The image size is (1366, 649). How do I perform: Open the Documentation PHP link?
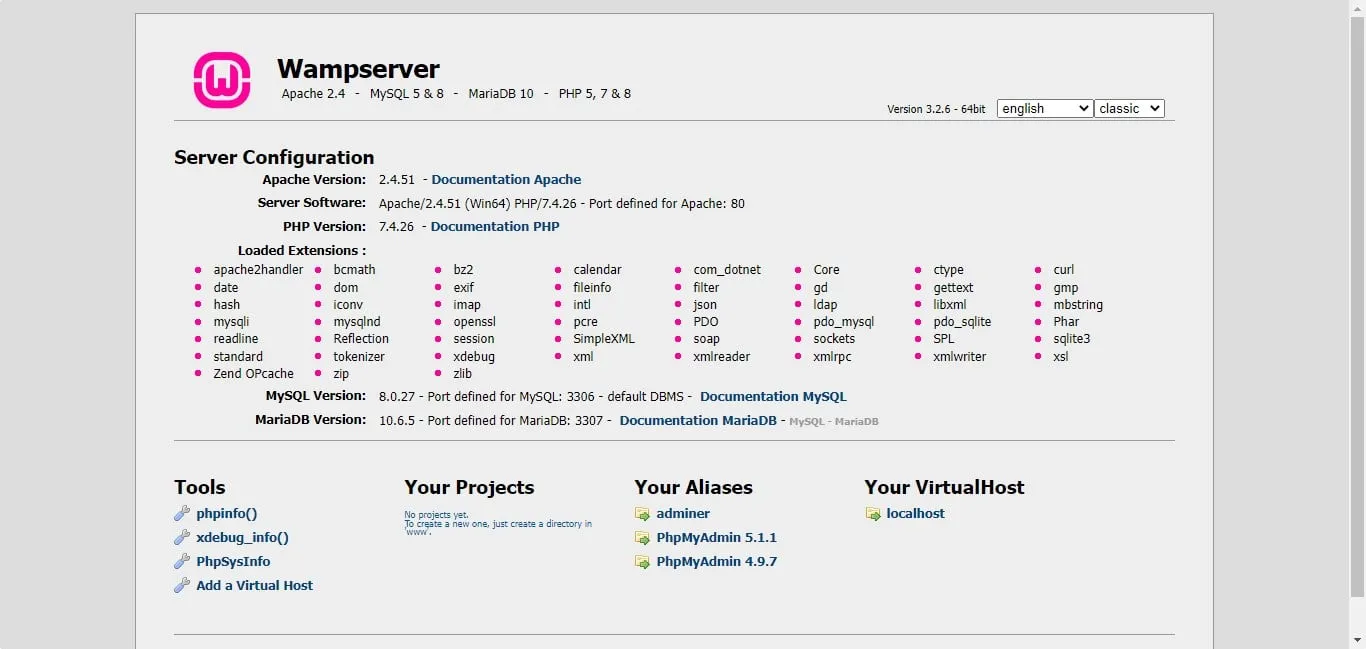point(495,227)
